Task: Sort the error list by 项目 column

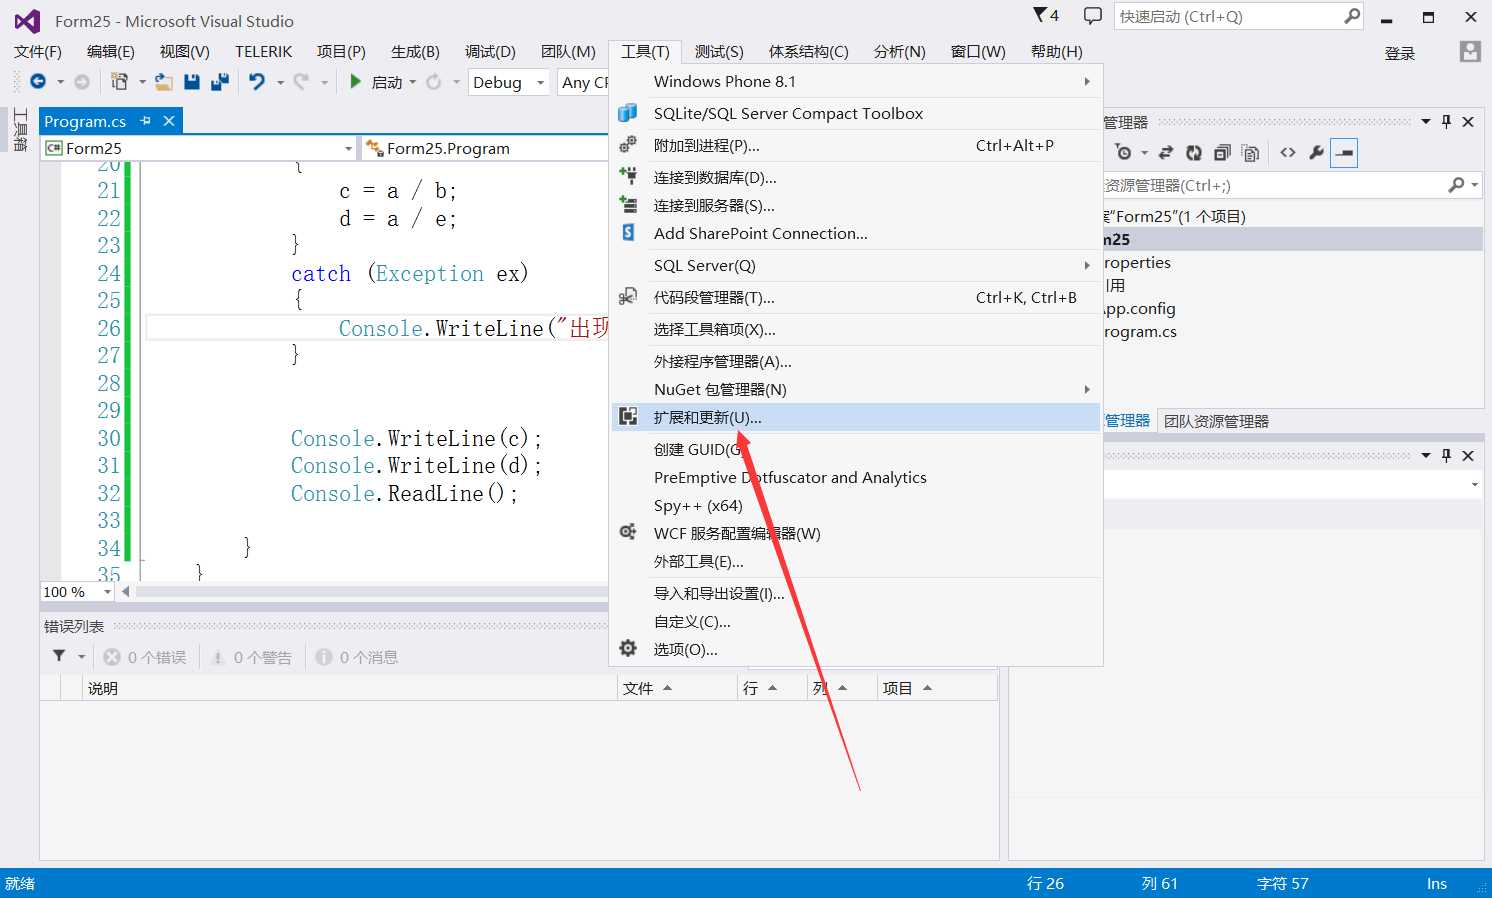Action: pyautogui.click(x=937, y=688)
